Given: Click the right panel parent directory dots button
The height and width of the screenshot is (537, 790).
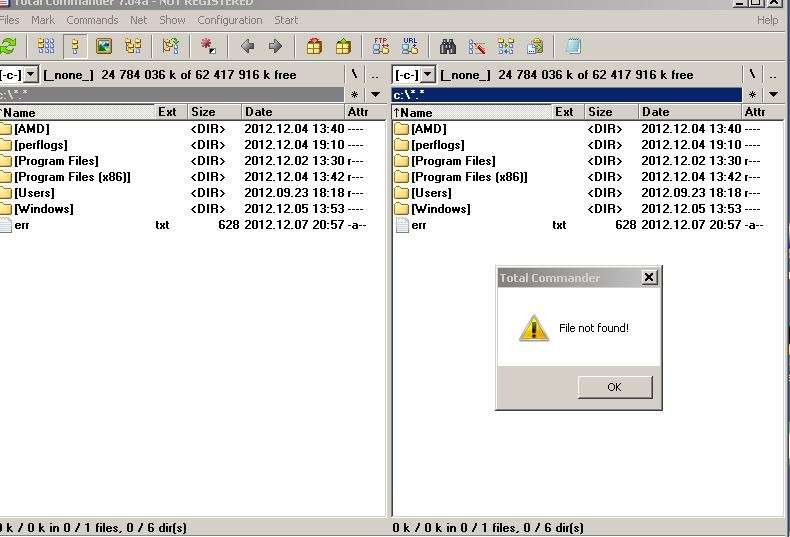Looking at the screenshot, I should pyautogui.click(x=773, y=76).
